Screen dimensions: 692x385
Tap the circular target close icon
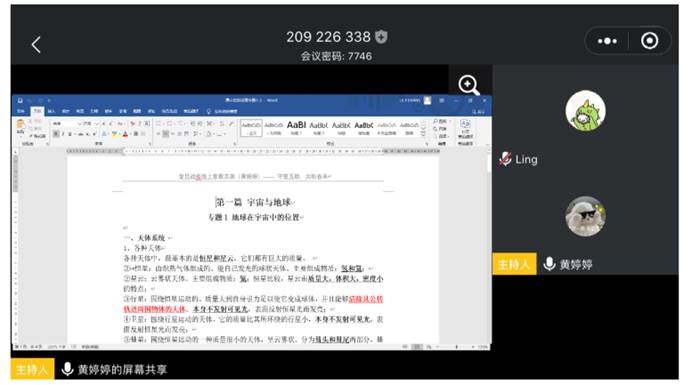pos(649,41)
